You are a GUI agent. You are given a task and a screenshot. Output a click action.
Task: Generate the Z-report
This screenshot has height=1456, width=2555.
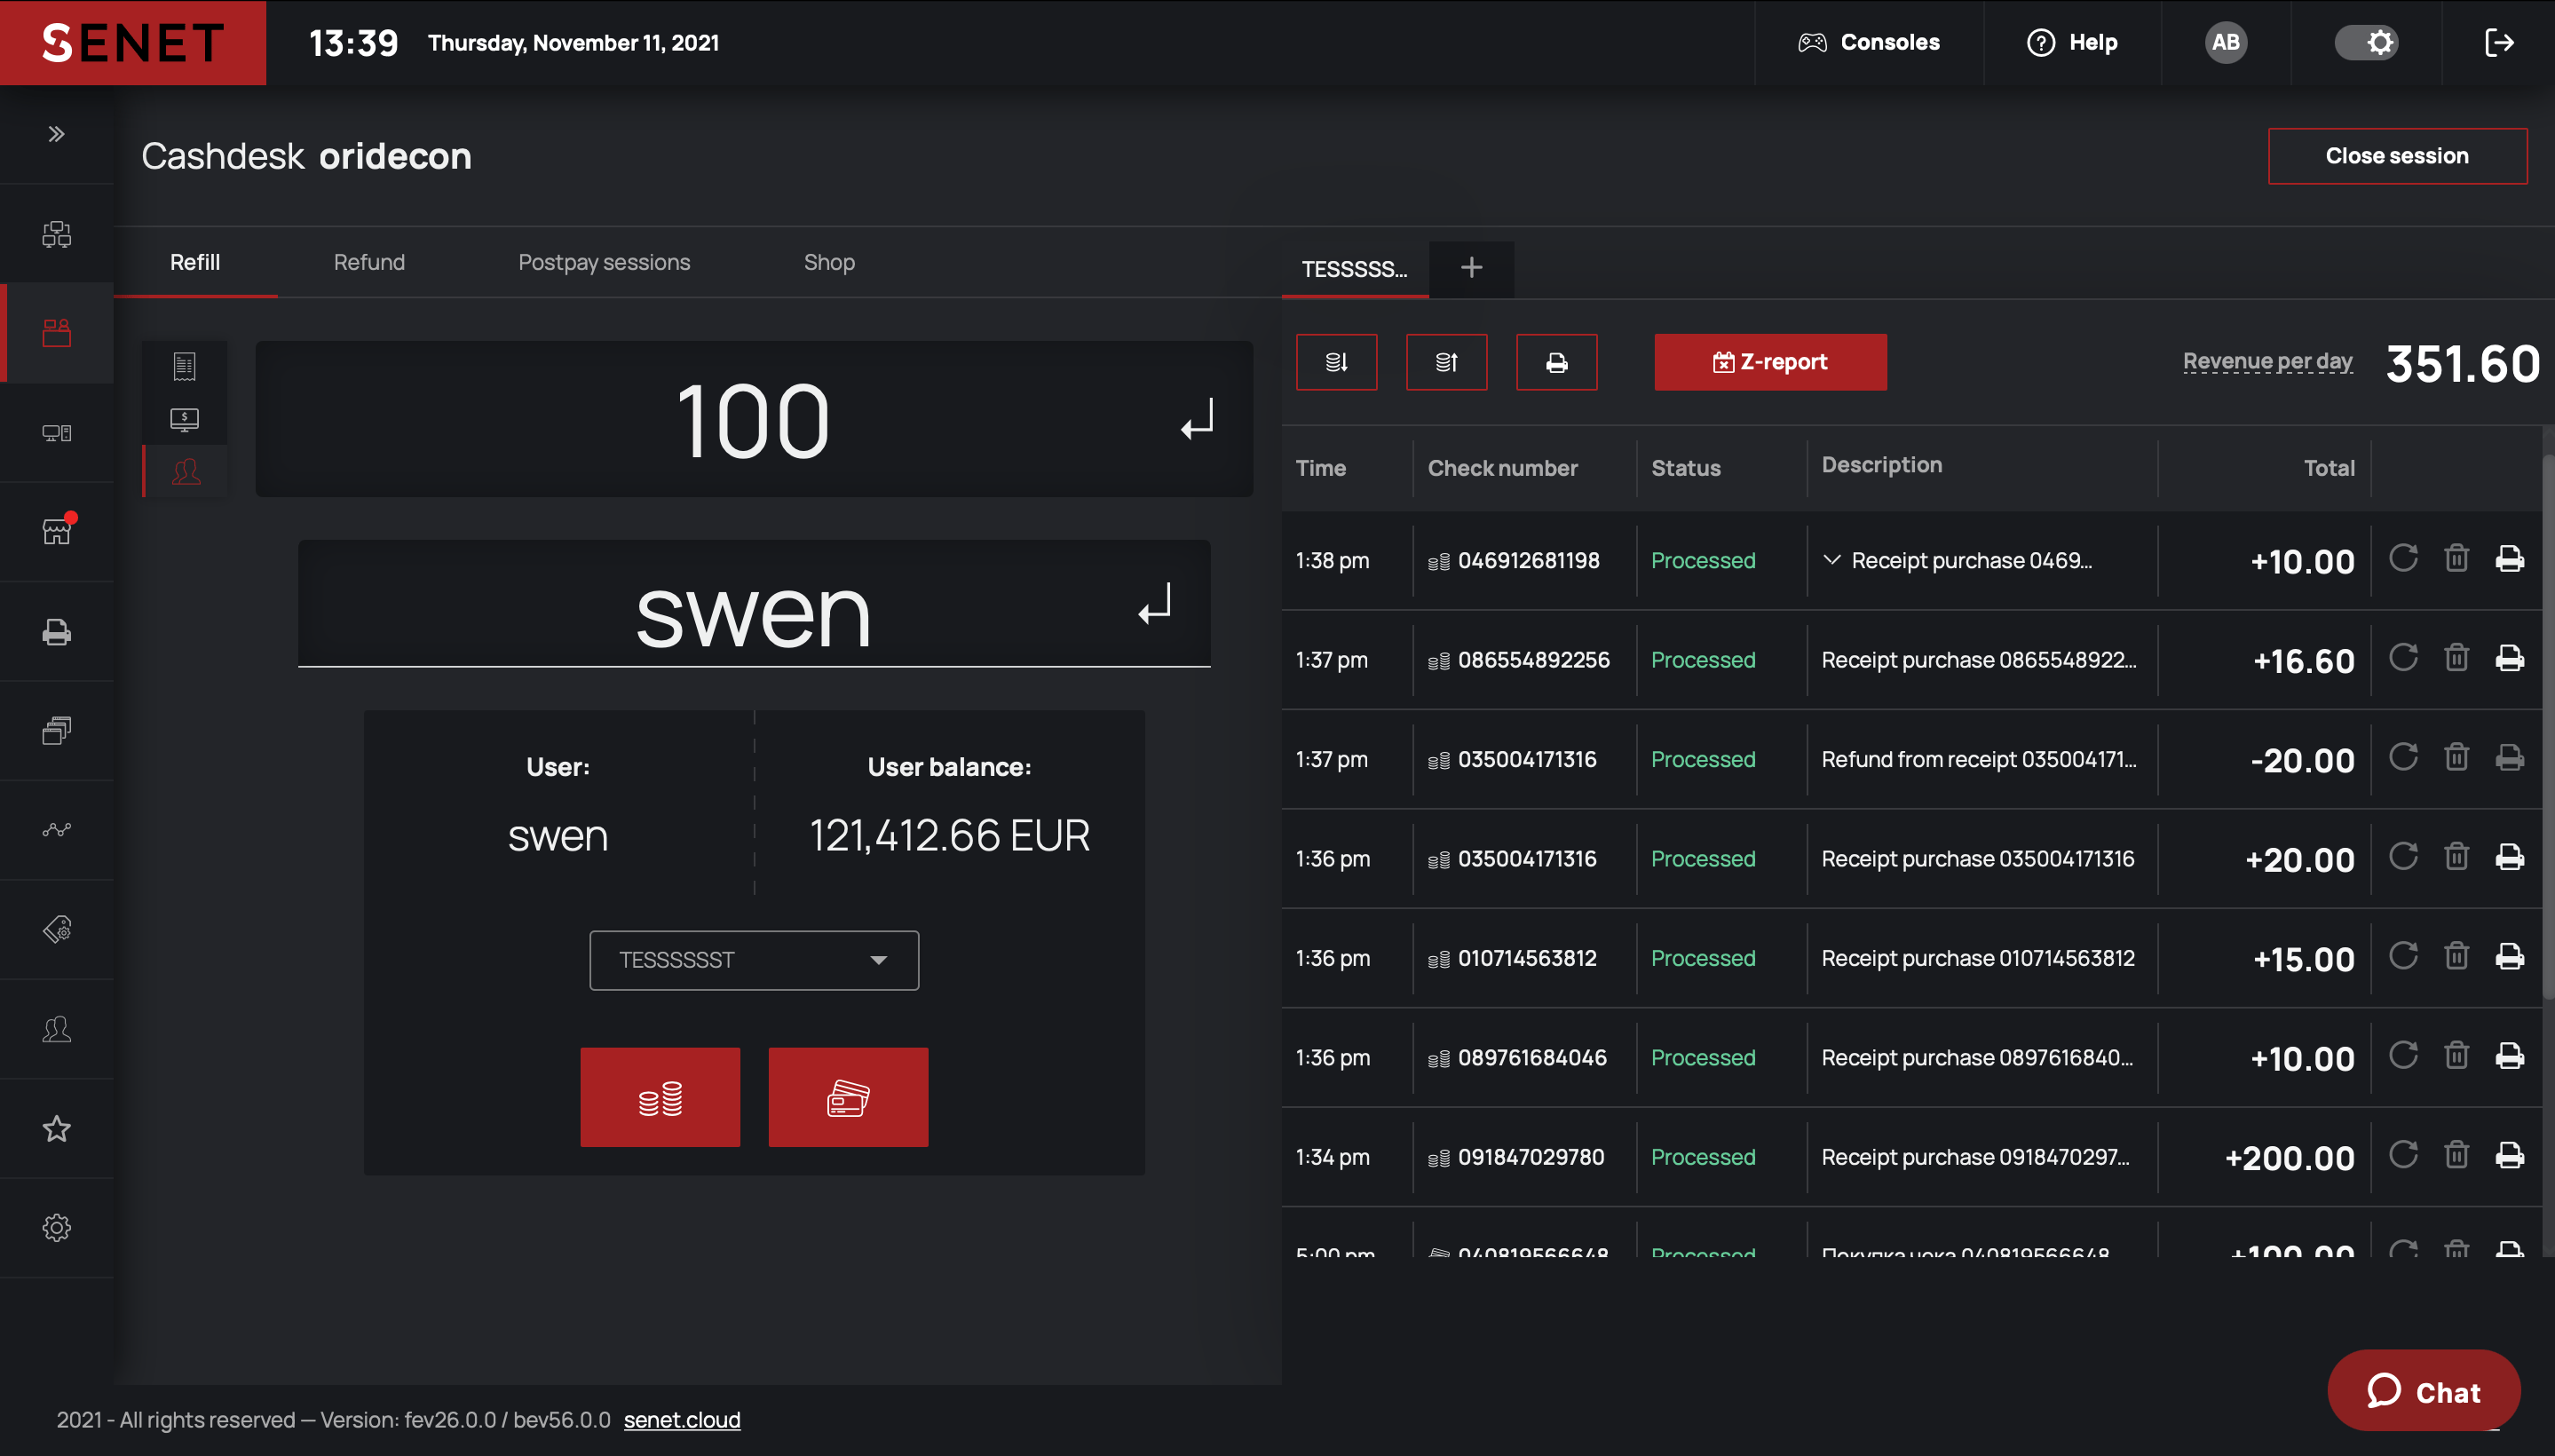point(1770,362)
